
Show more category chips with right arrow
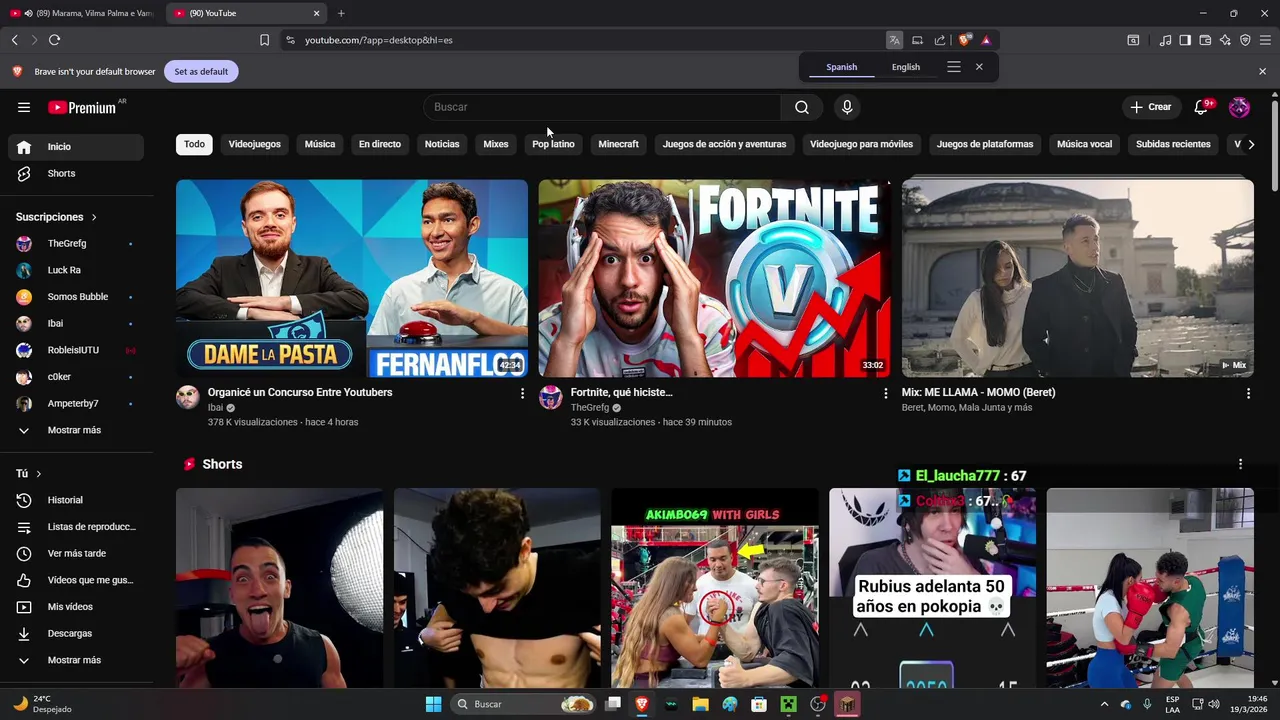point(1250,144)
